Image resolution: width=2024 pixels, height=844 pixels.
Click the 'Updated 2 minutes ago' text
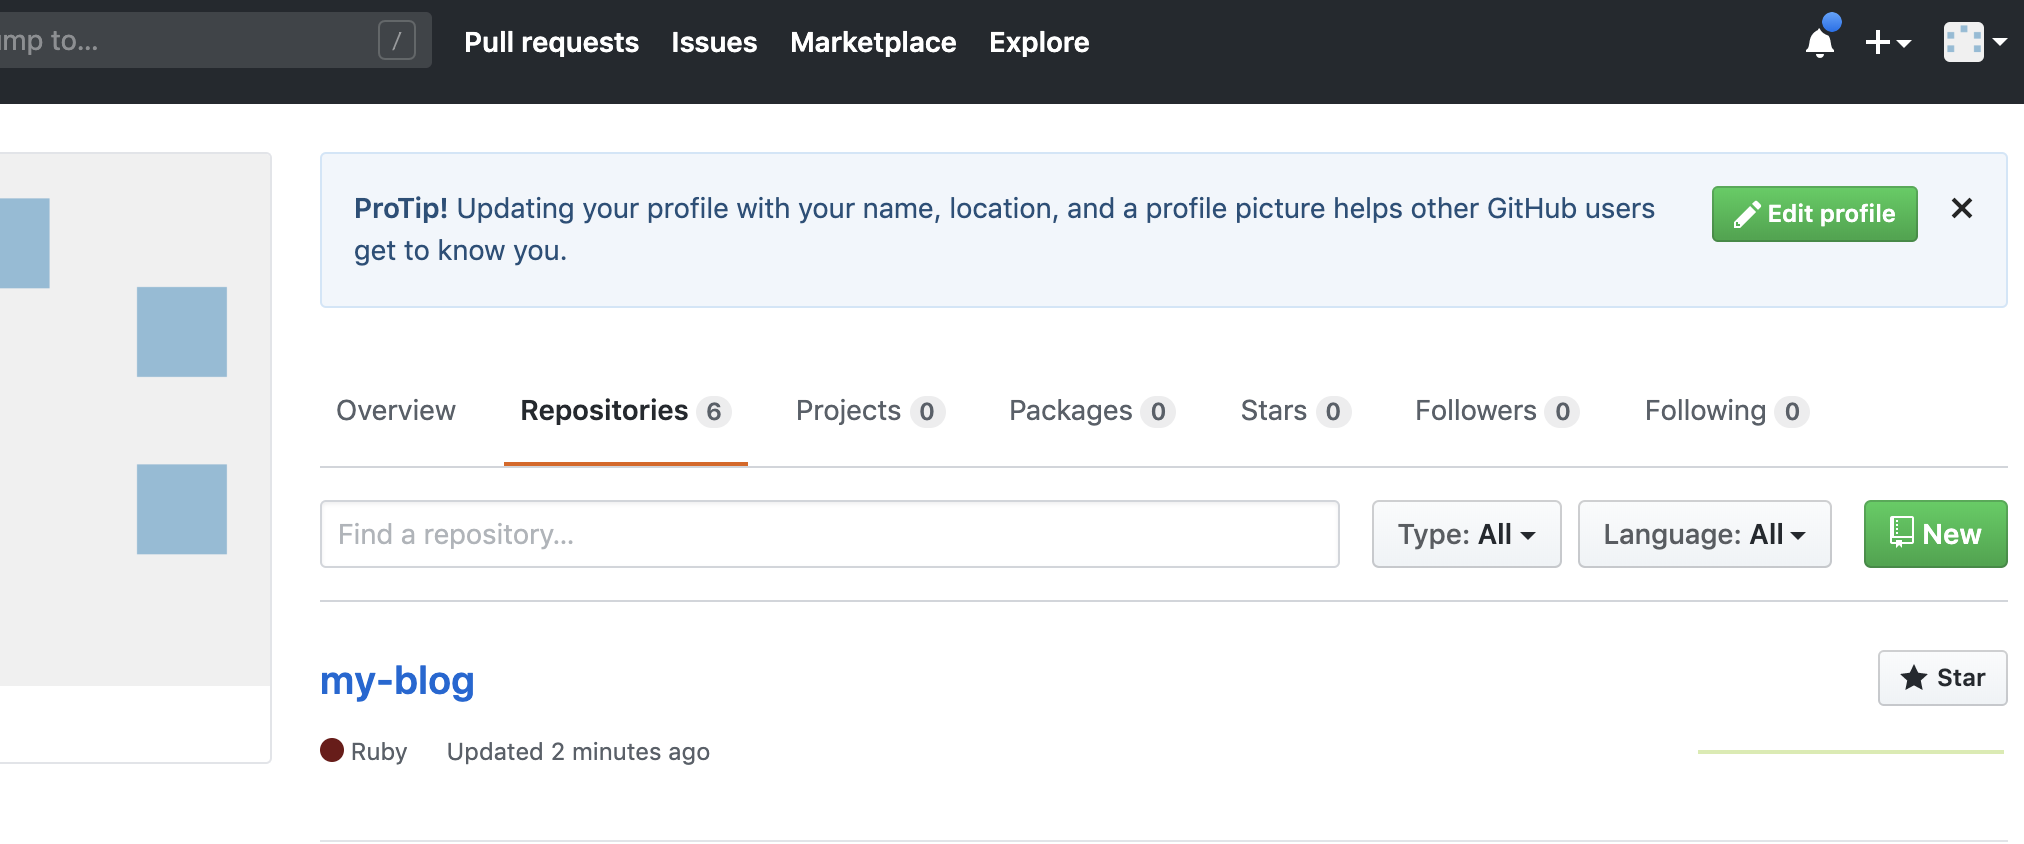(x=578, y=752)
